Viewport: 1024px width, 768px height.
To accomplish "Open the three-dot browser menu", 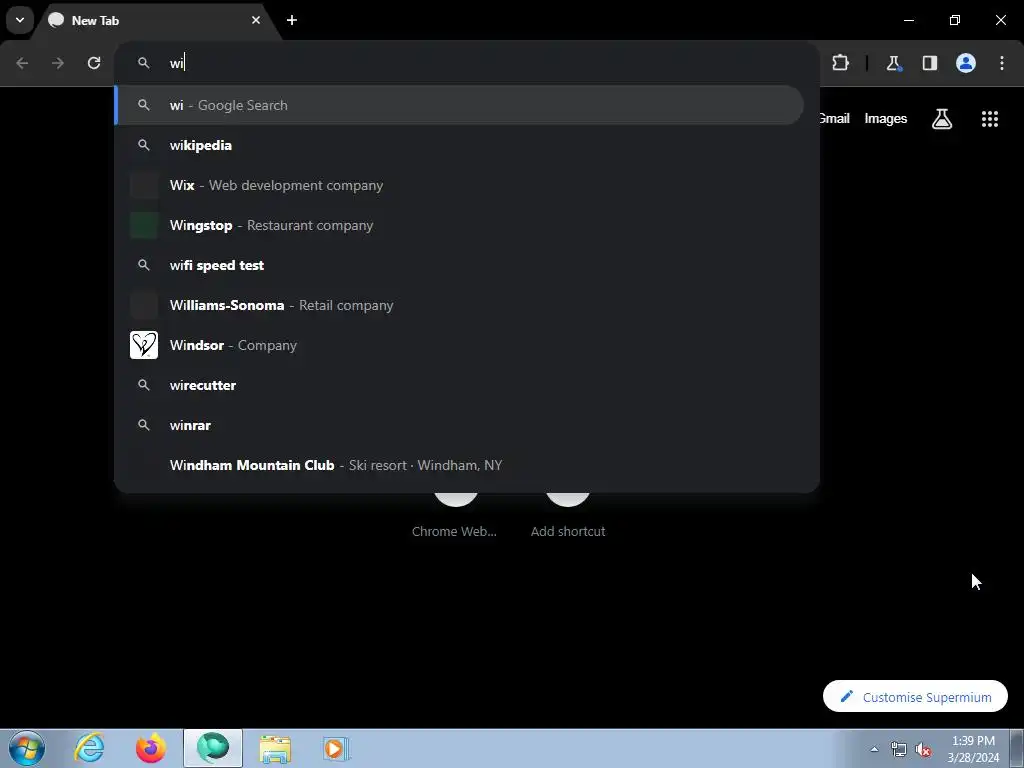I will coord(1002,63).
